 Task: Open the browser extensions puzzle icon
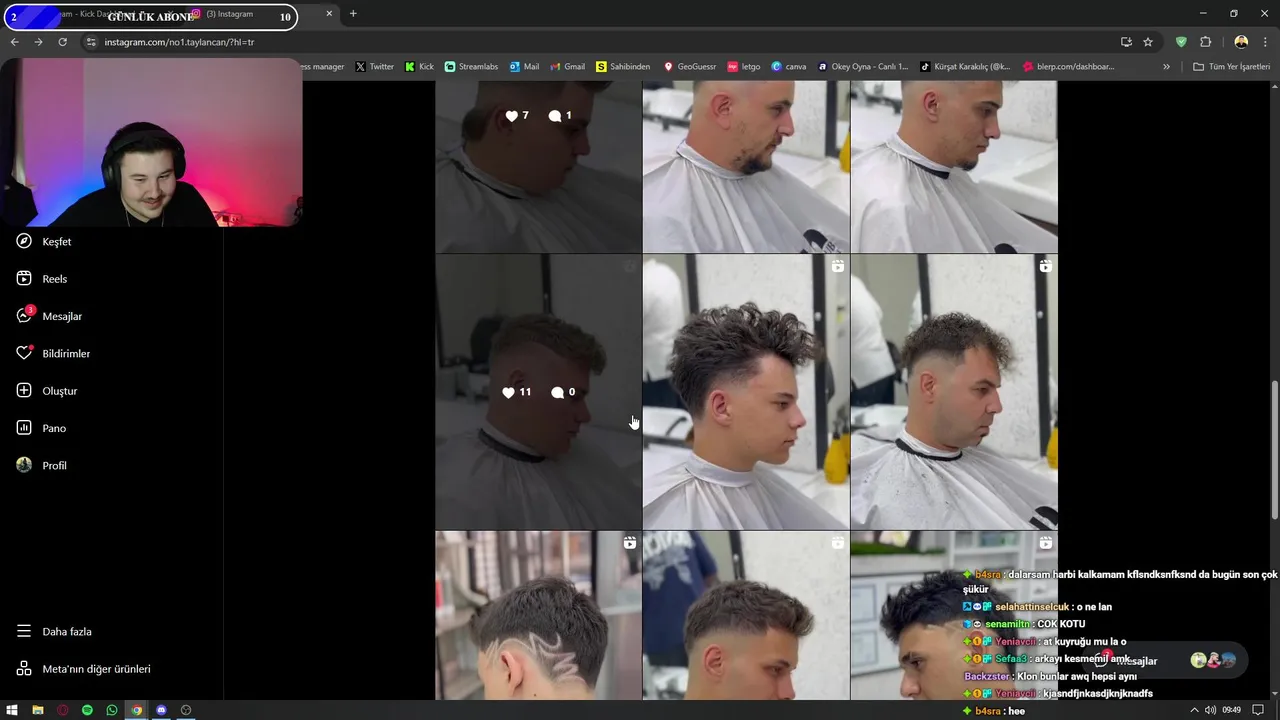point(1205,42)
